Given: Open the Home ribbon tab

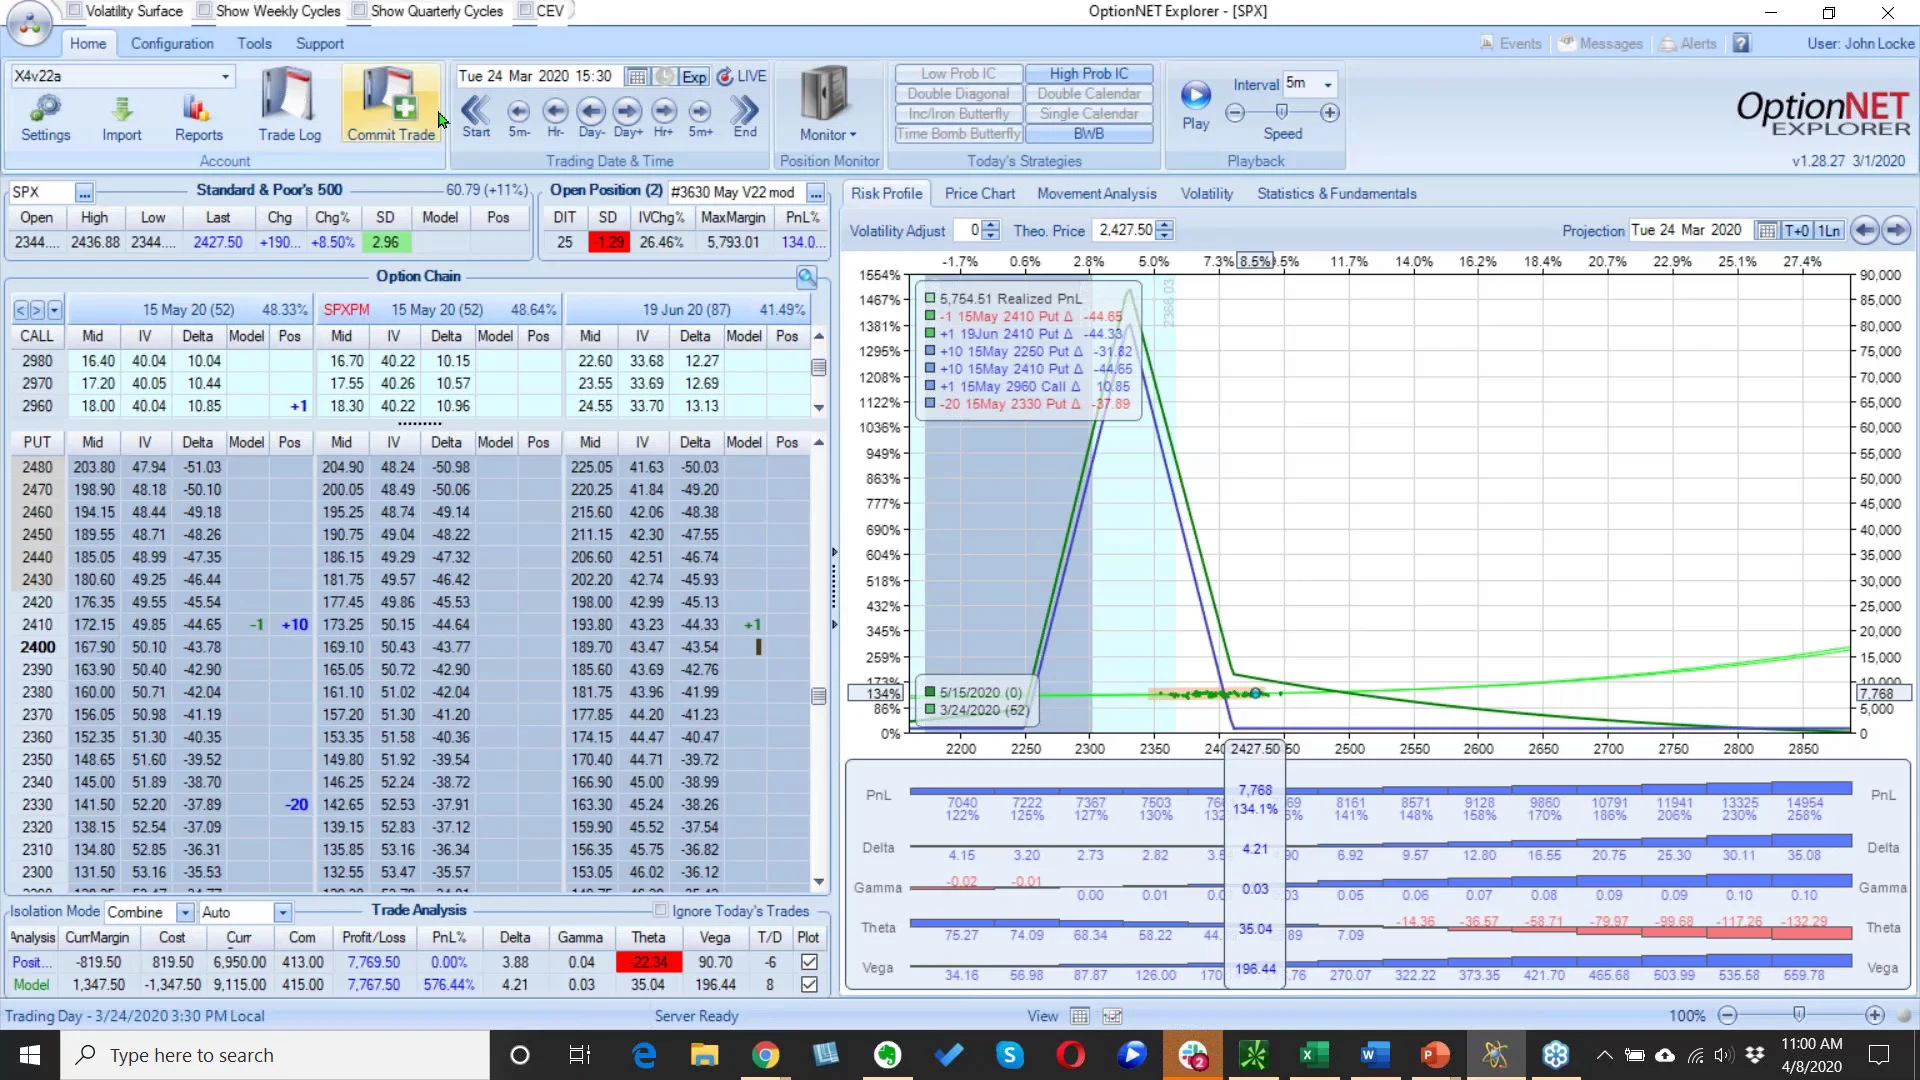Looking at the screenshot, I should 88,44.
